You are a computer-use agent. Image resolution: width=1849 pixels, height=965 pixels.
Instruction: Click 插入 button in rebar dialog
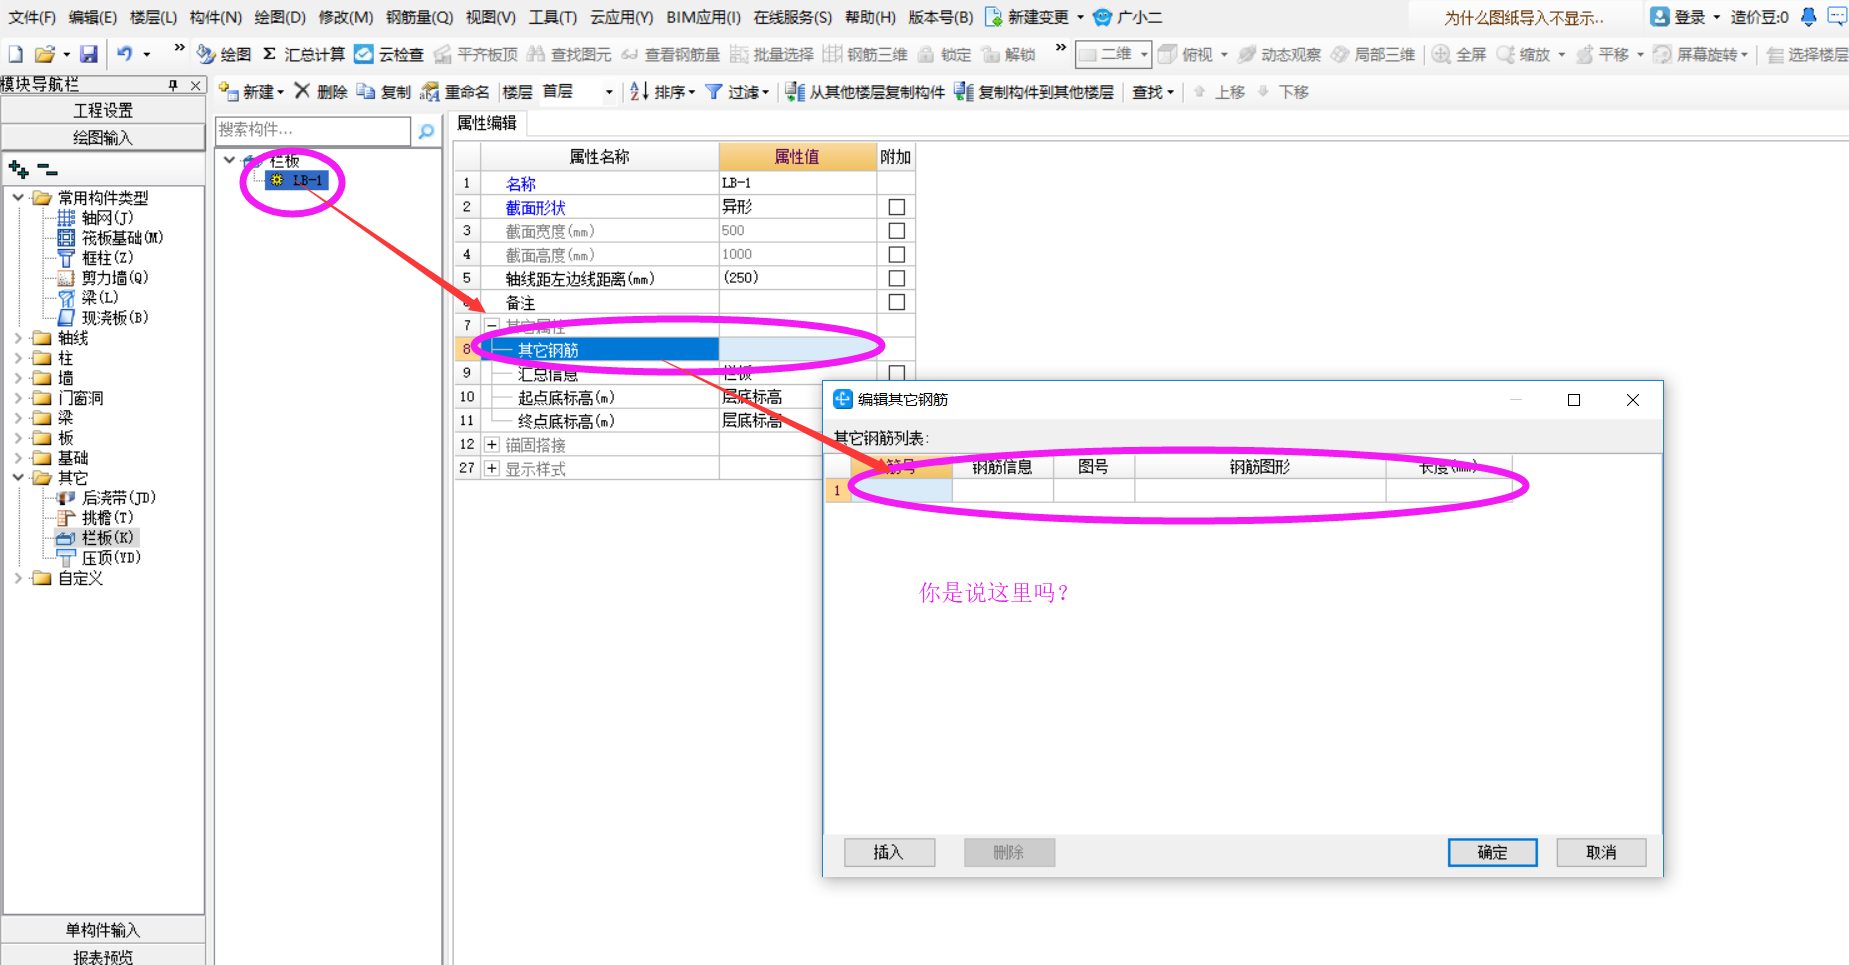(889, 852)
